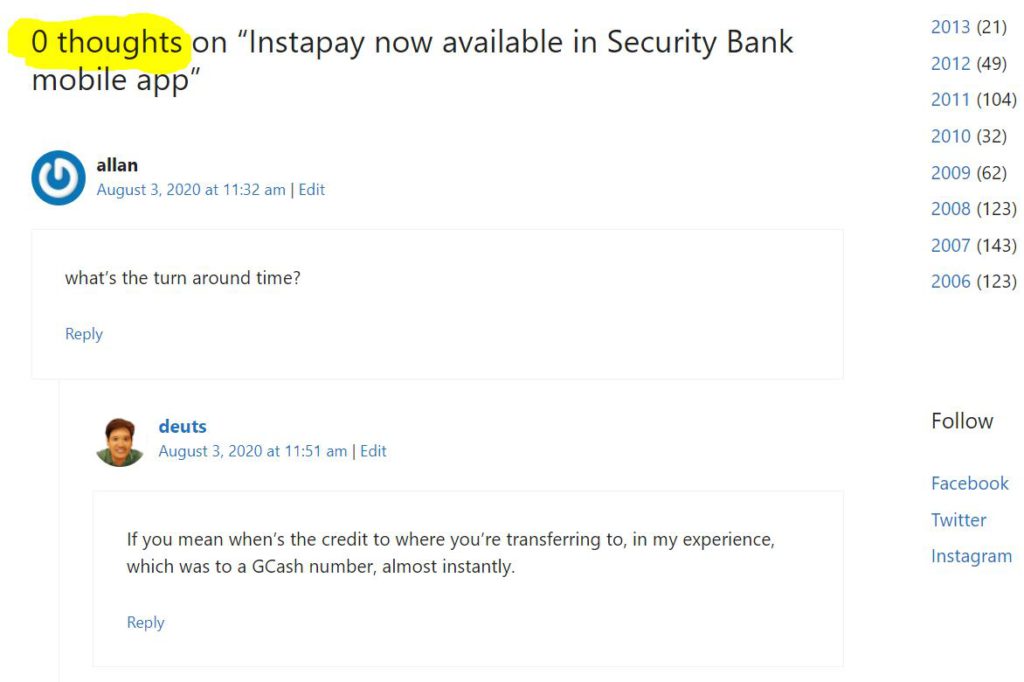This screenshot has width=1024, height=682.
Task: Follow on Facebook link
Action: (x=969, y=483)
